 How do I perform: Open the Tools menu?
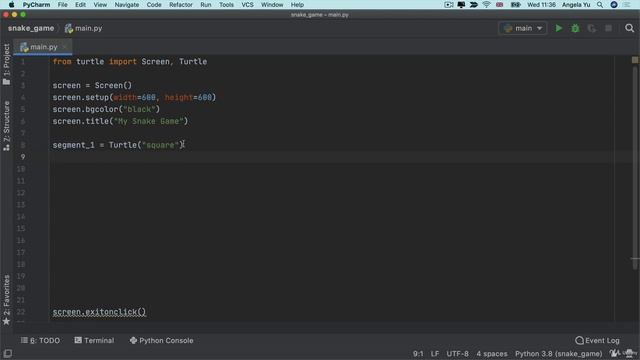point(226,5)
